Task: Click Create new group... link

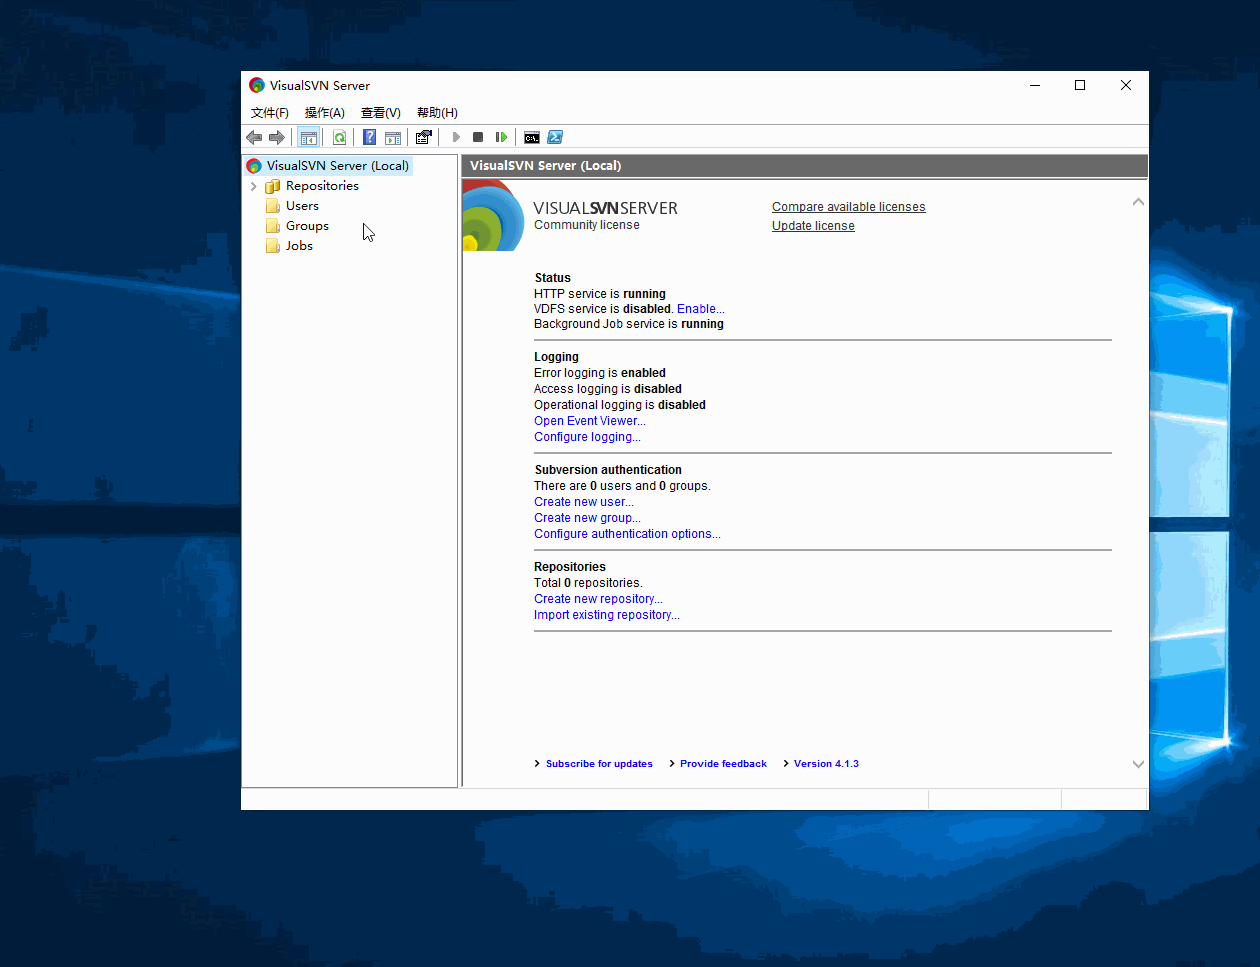Action: point(587,518)
